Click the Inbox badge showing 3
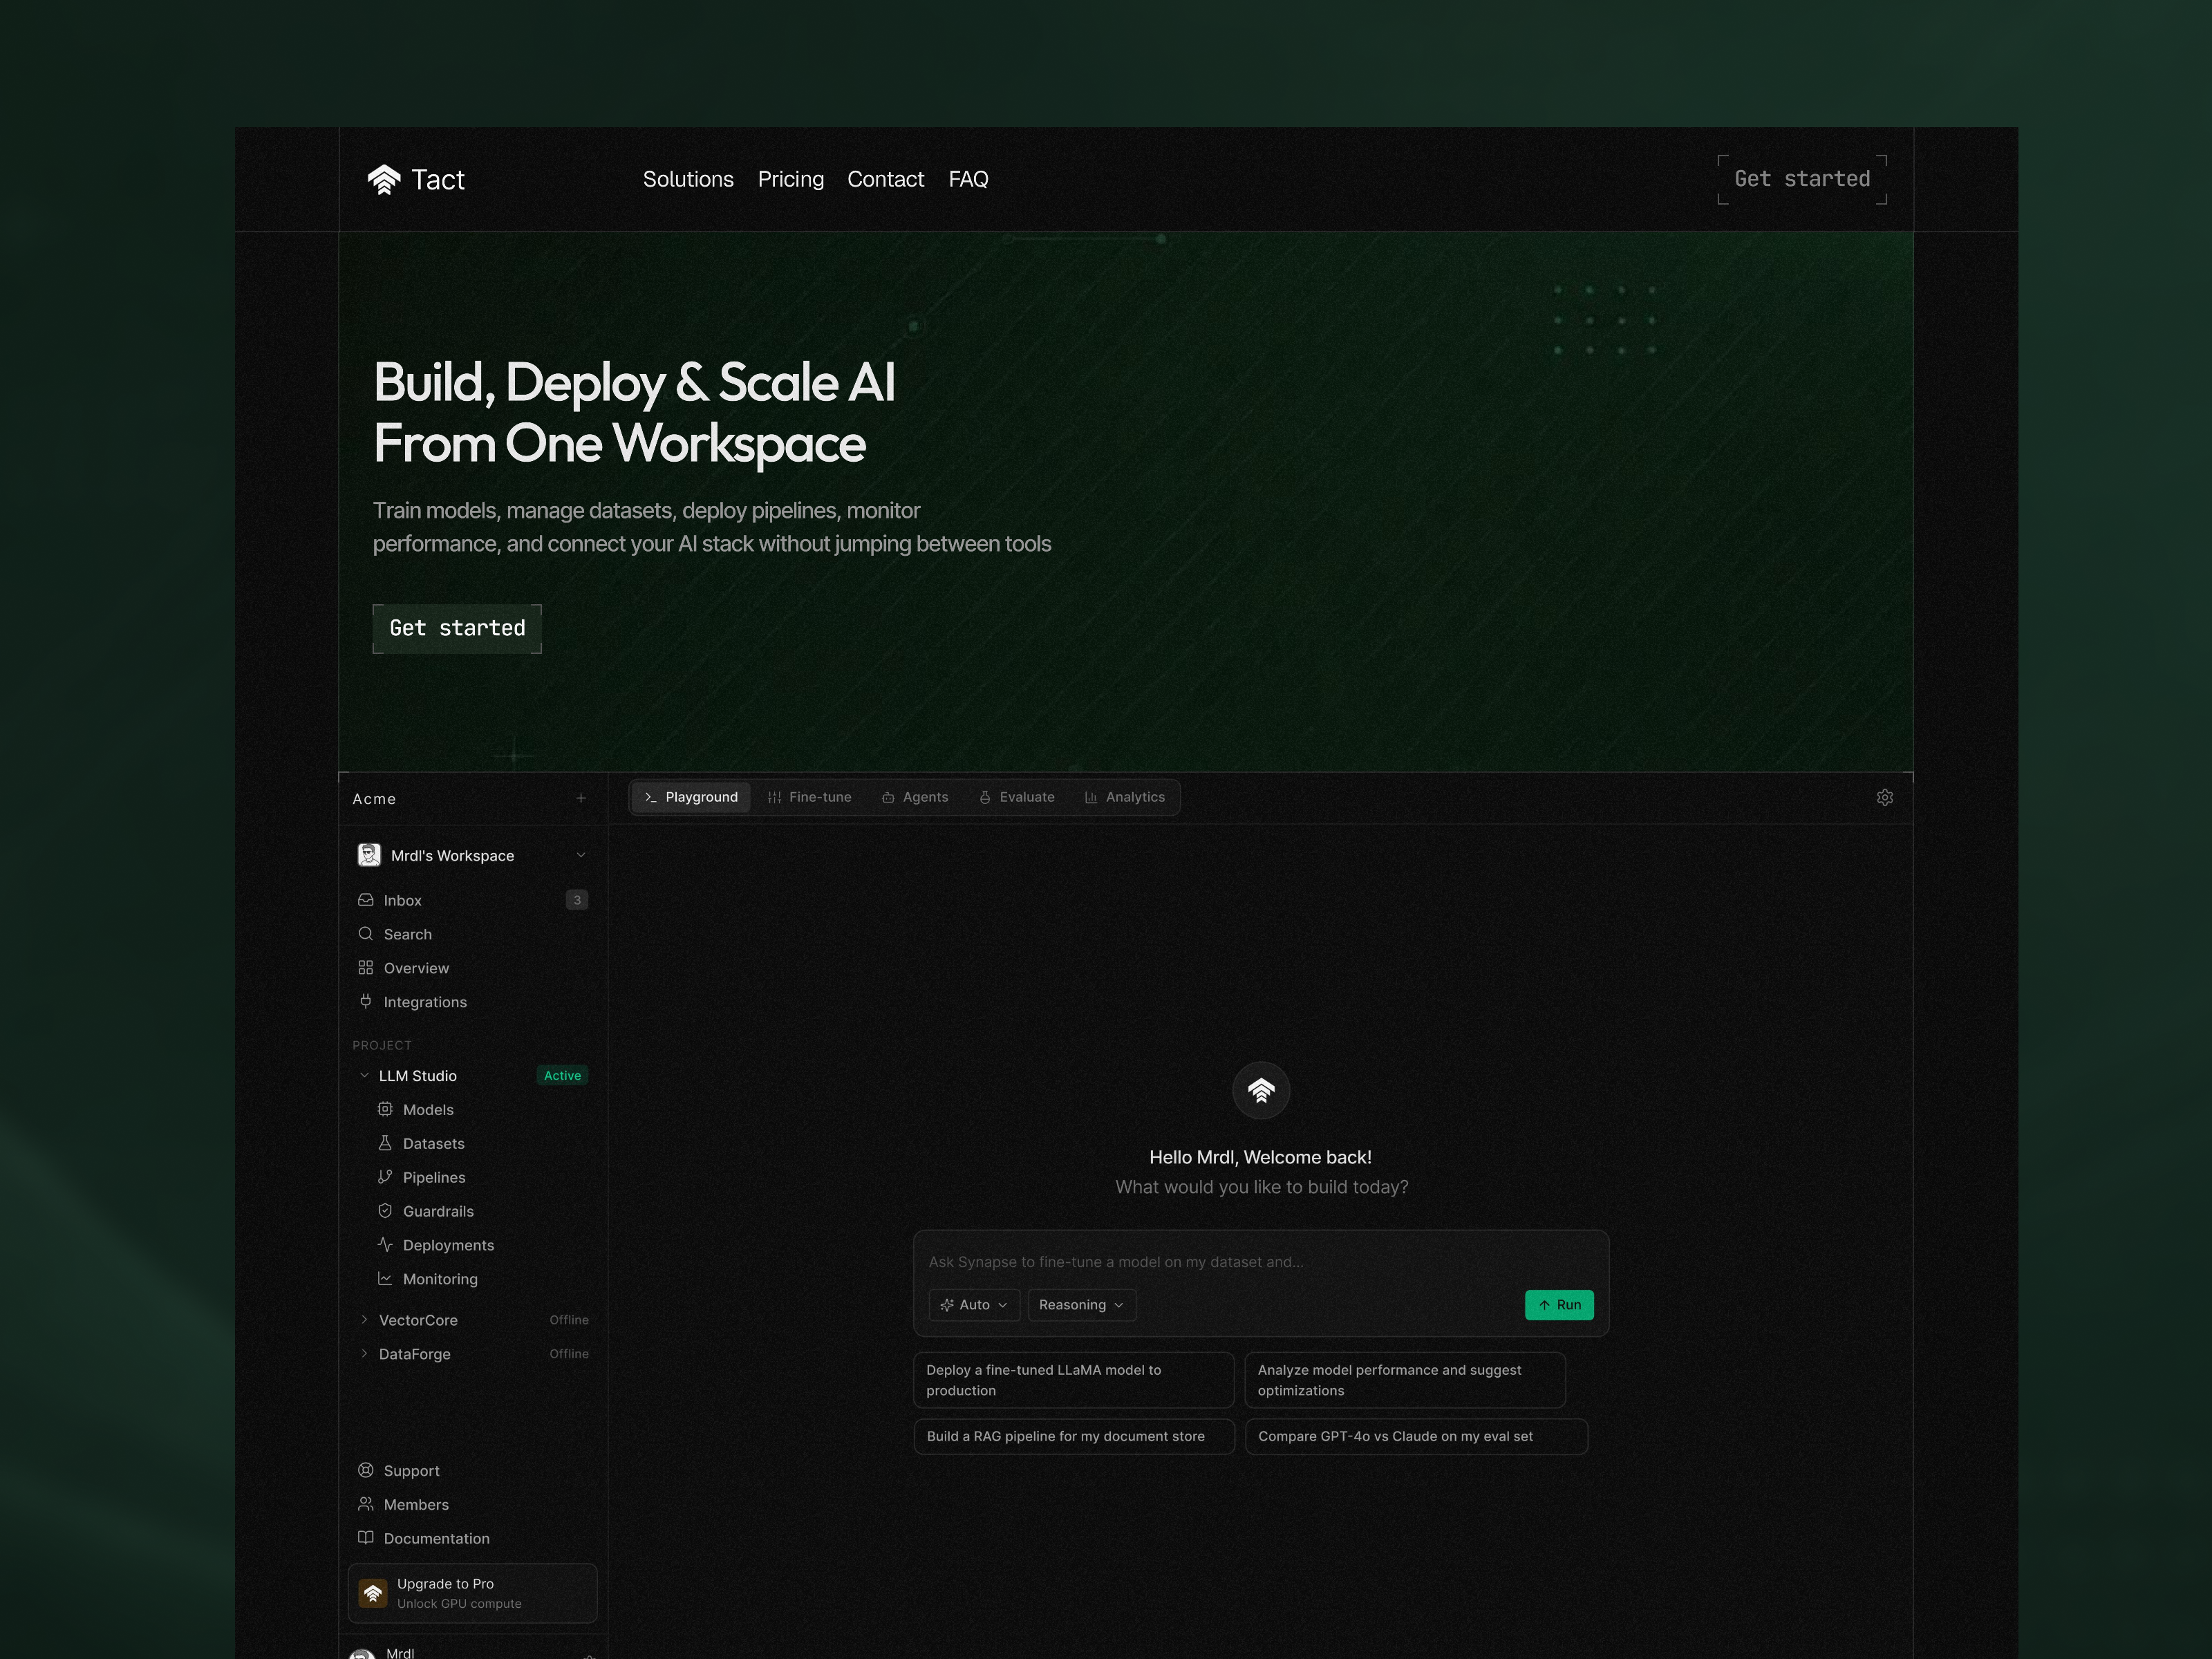The width and height of the screenshot is (2212, 1659). [577, 900]
